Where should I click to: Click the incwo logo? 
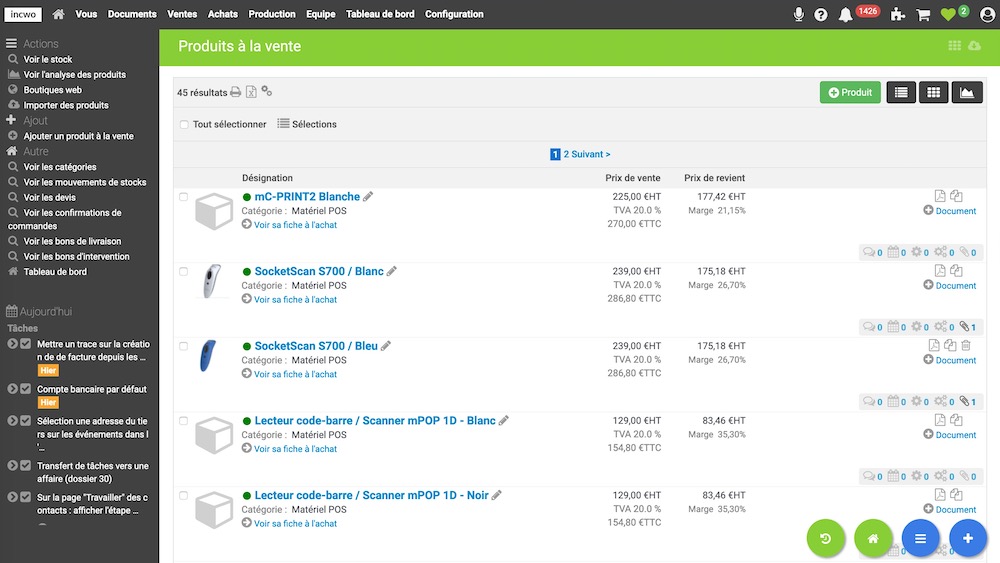pos(23,14)
